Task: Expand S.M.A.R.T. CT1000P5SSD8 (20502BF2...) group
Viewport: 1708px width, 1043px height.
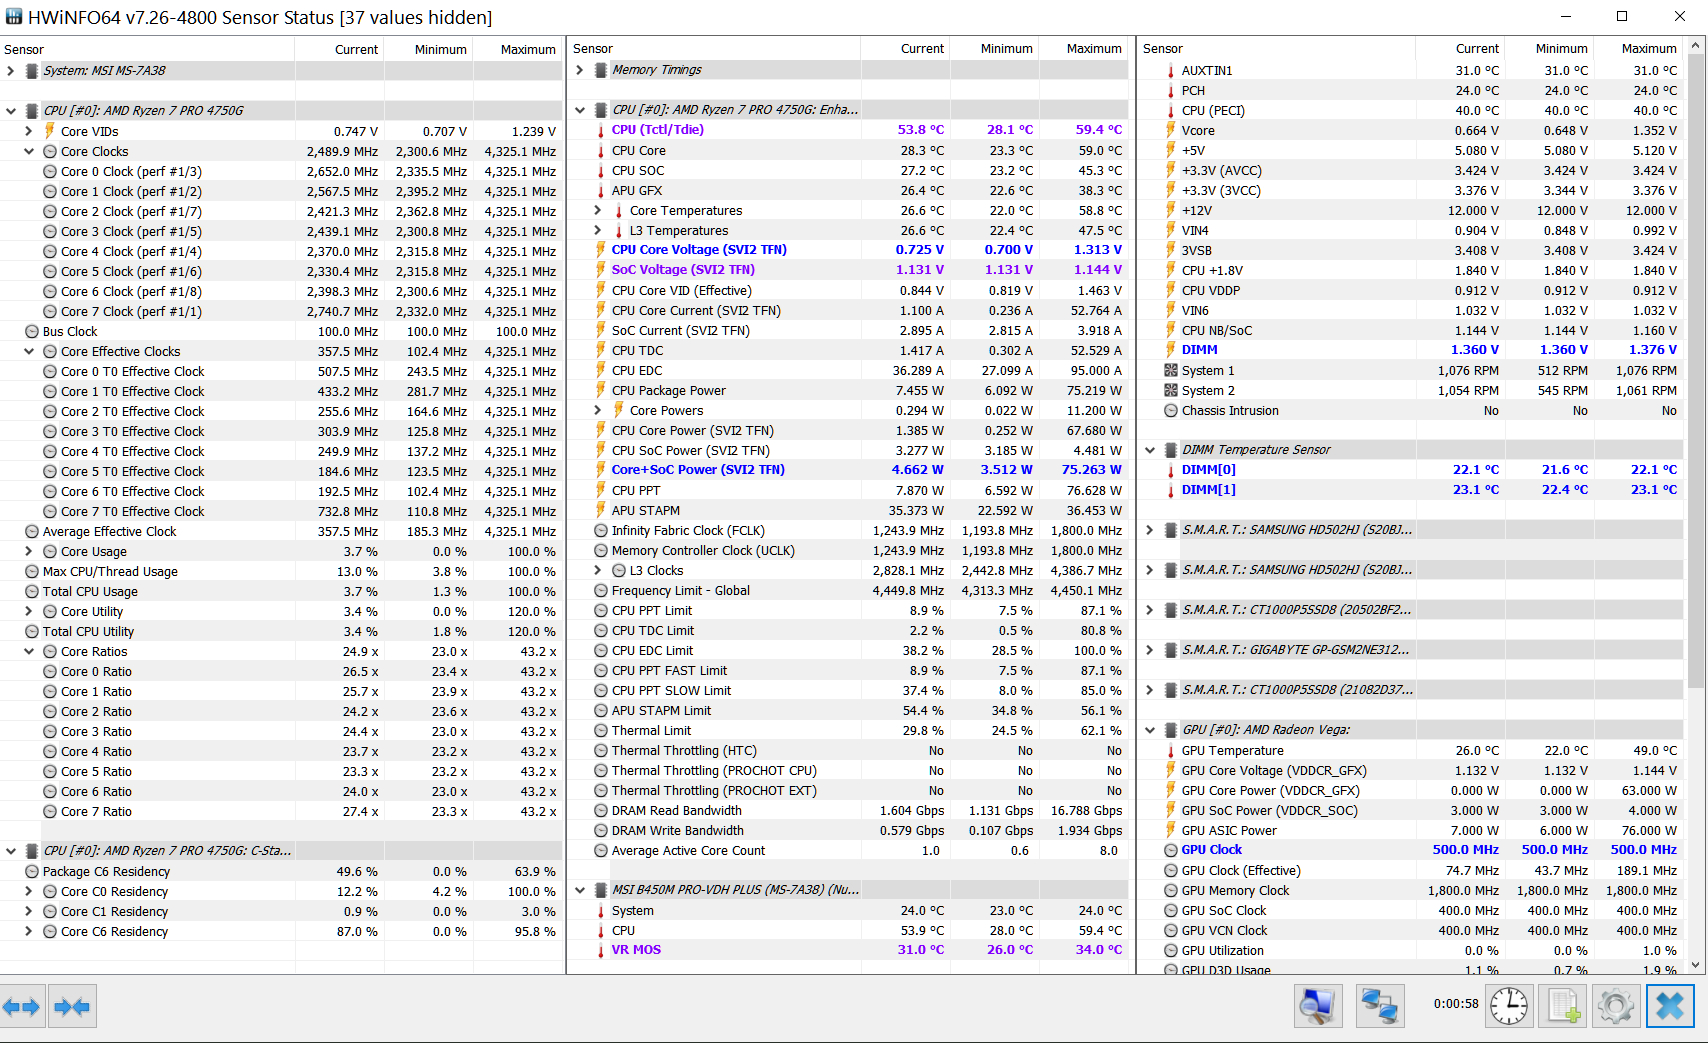Action: 1150,610
